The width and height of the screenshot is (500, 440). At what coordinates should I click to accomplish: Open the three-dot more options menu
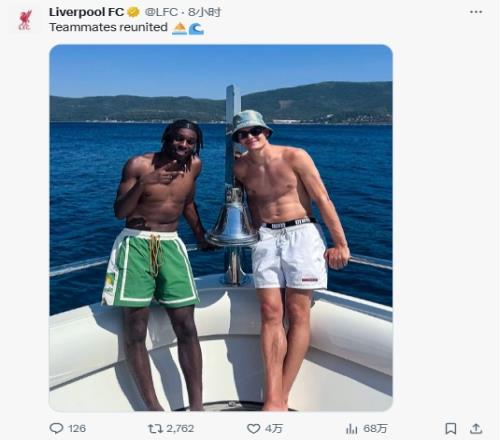coord(476,12)
